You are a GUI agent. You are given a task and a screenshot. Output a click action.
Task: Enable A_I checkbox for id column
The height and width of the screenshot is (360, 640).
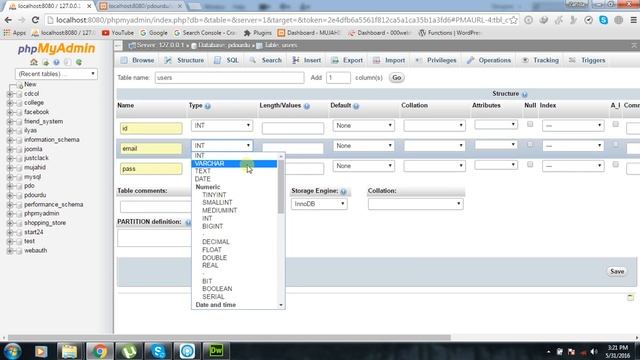click(x=615, y=124)
